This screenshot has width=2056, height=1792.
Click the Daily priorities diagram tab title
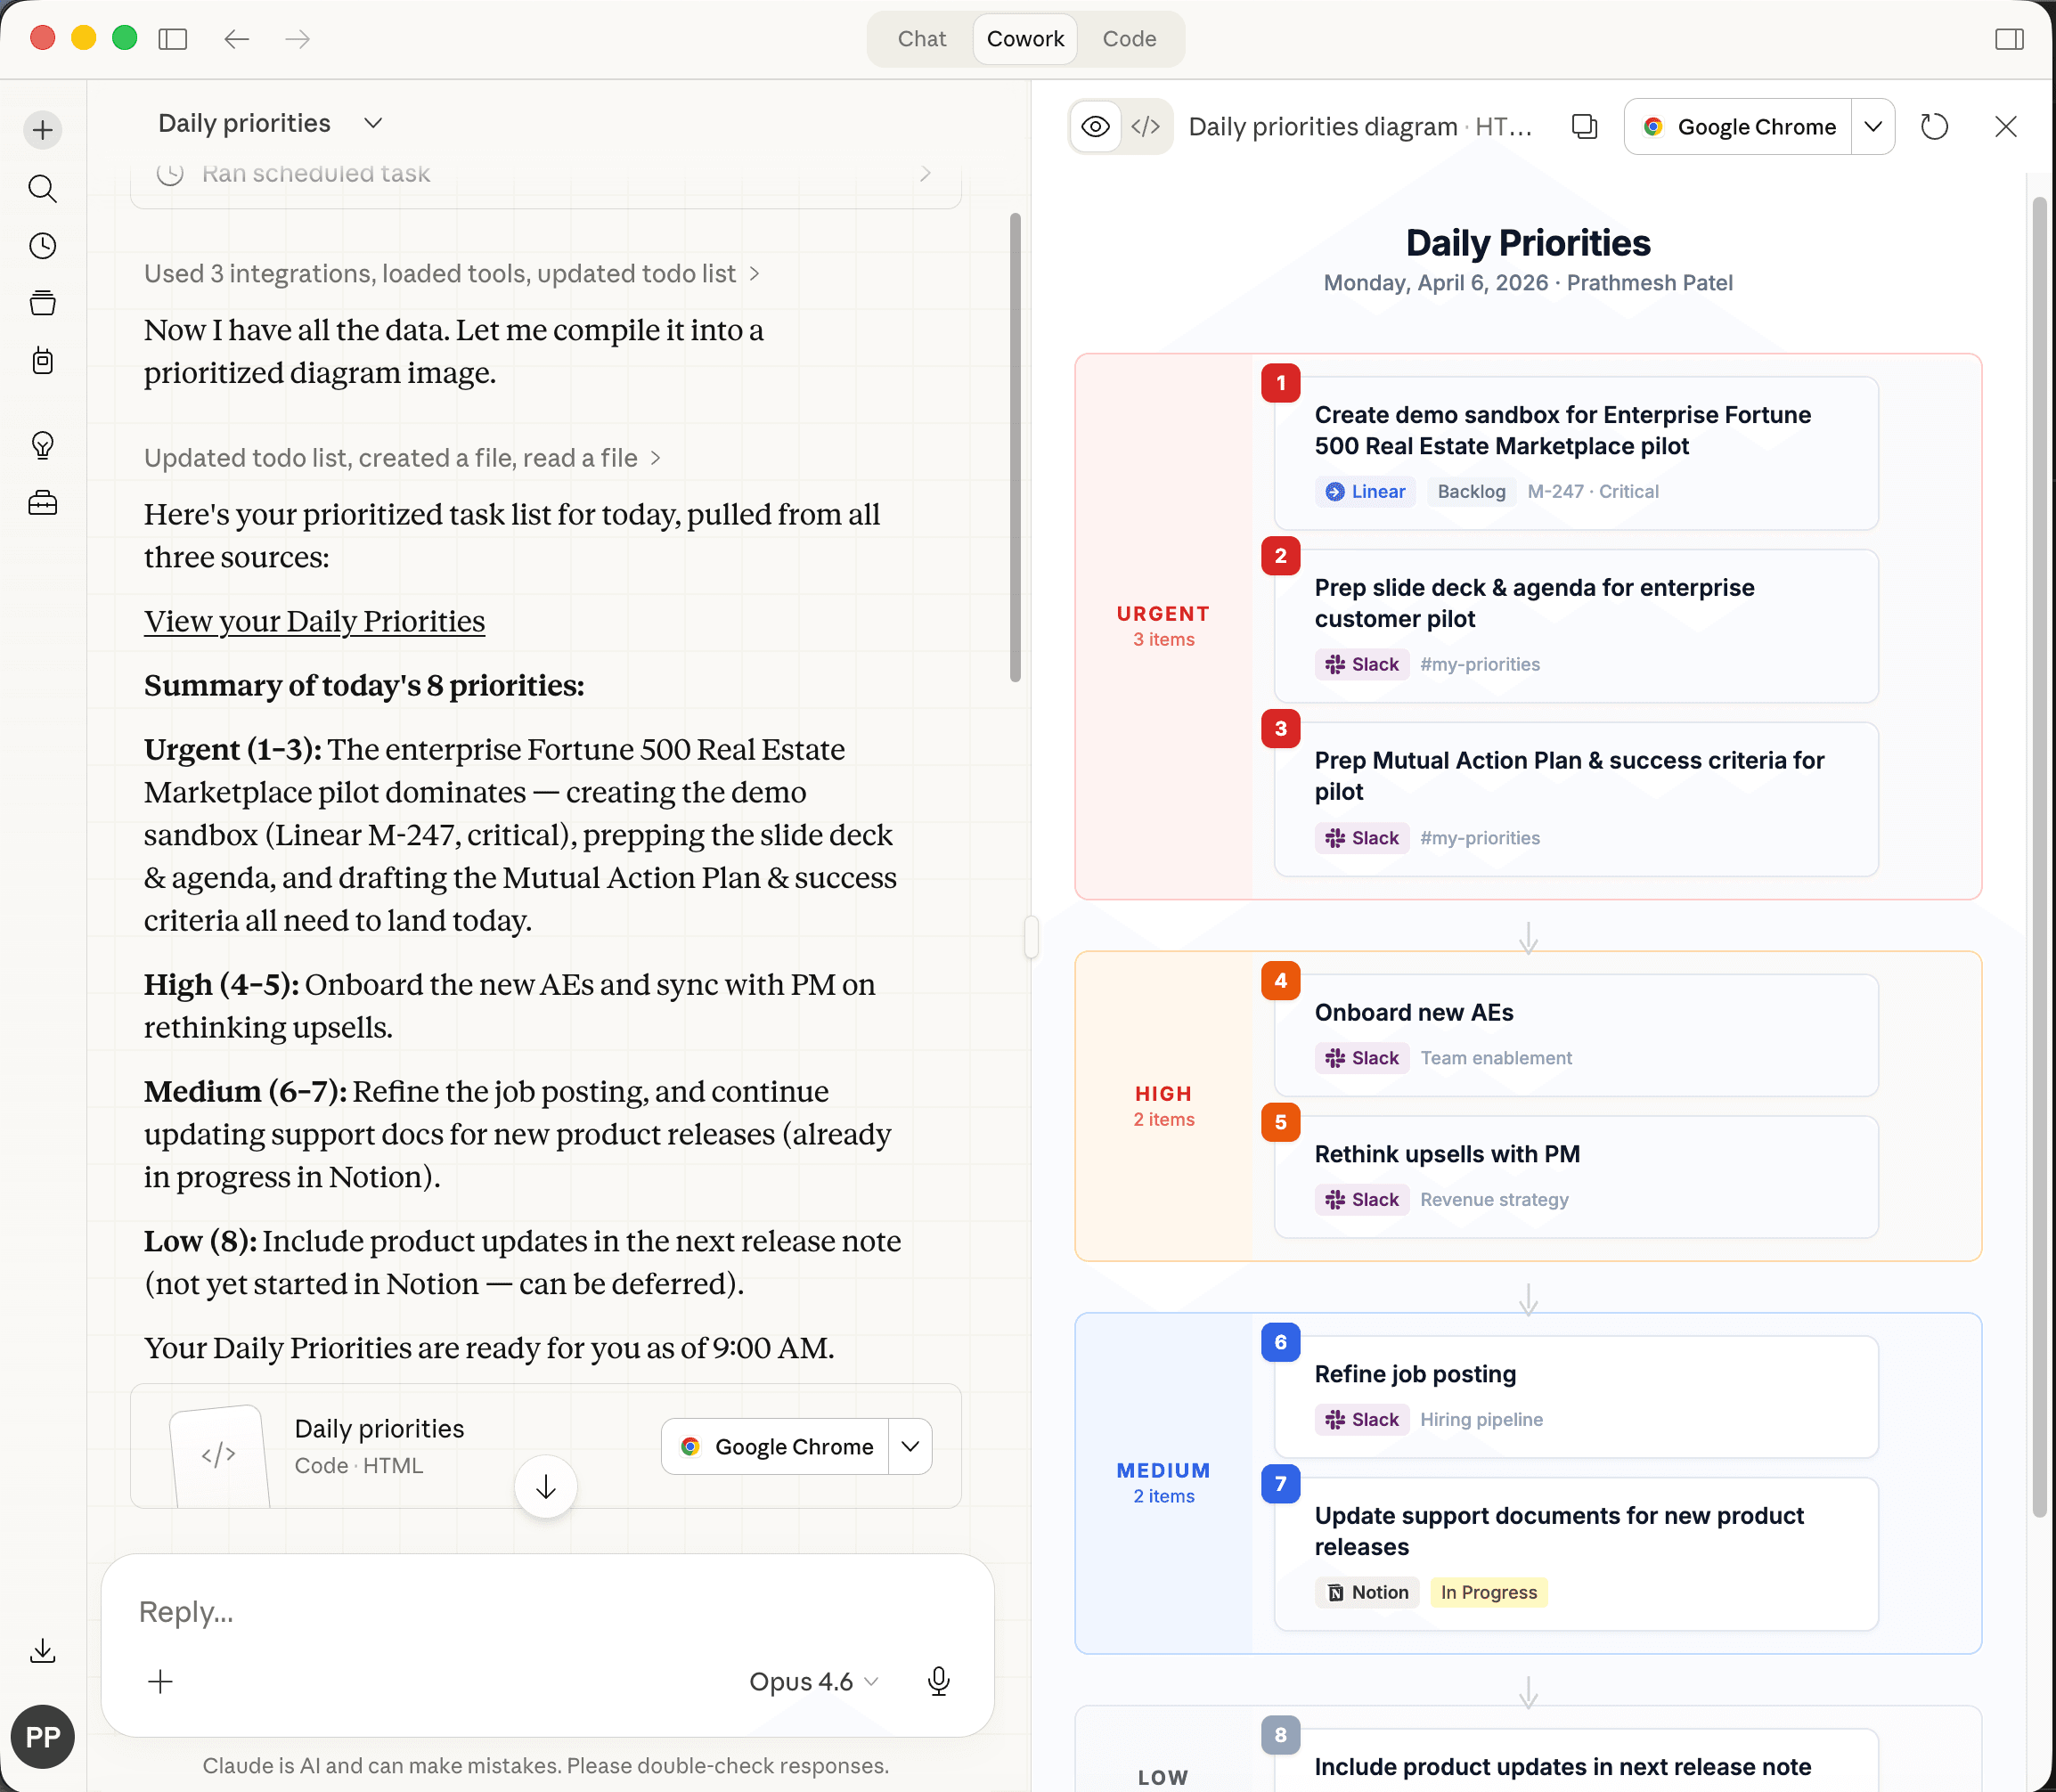point(1360,127)
